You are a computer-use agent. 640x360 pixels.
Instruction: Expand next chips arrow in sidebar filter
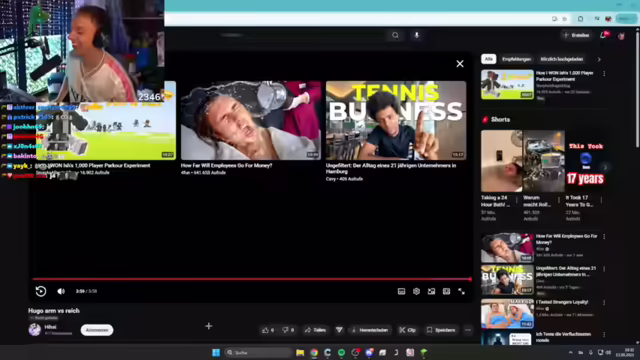point(599,60)
